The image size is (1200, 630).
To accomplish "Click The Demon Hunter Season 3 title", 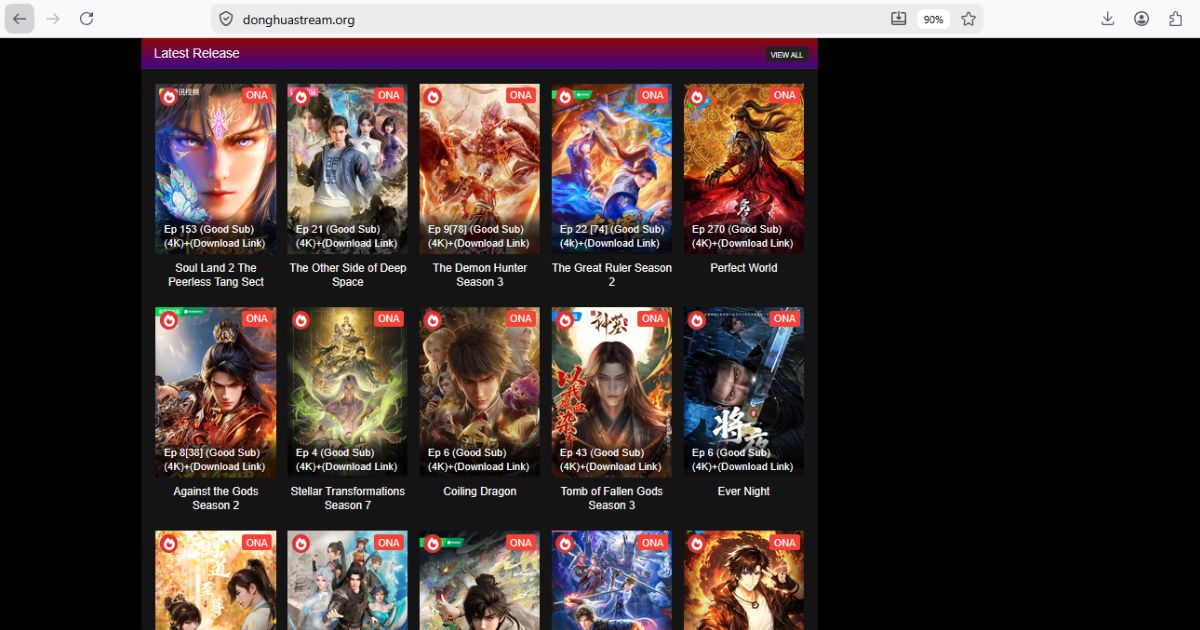I will point(480,275).
